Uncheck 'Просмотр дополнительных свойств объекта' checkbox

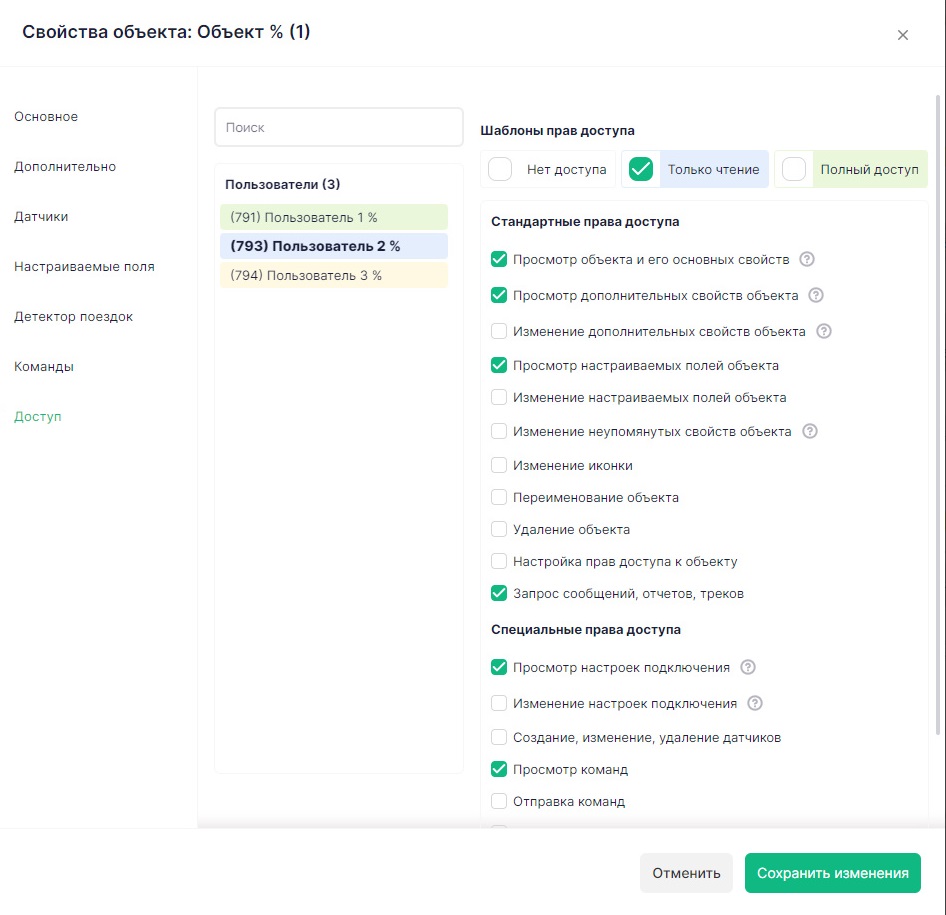coord(499,295)
